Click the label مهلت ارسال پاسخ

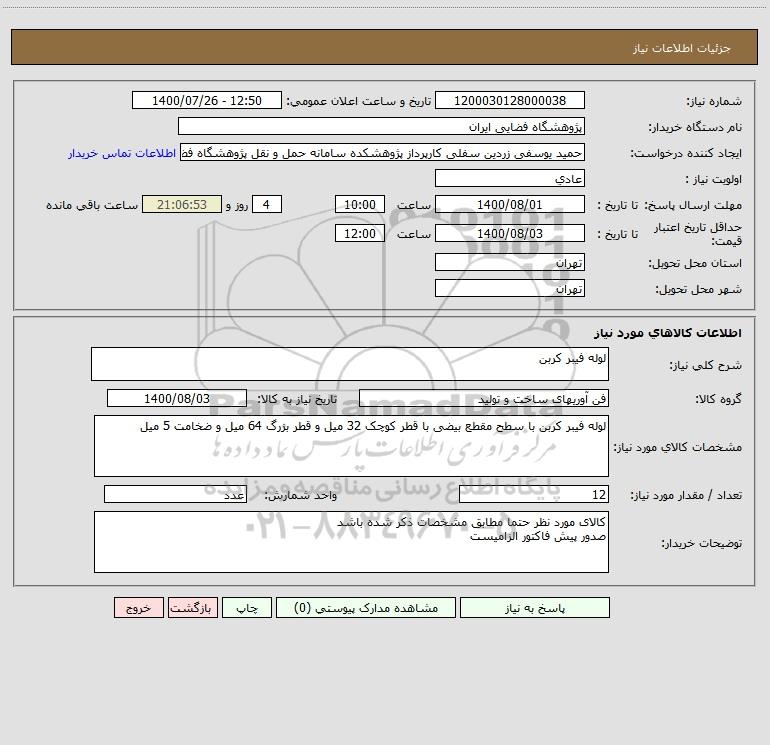692,205
